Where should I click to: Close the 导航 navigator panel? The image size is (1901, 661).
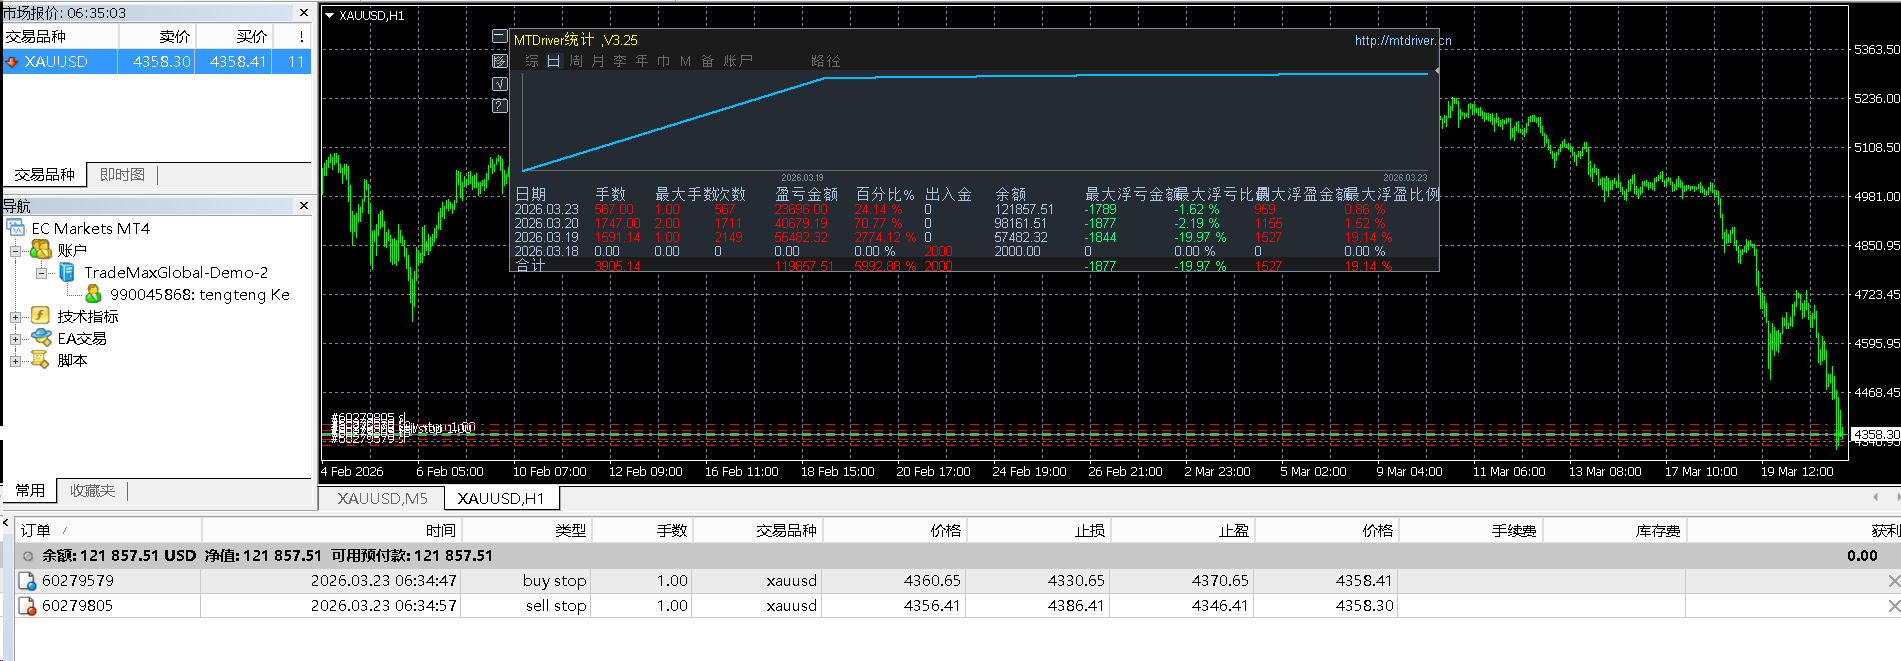[304, 206]
